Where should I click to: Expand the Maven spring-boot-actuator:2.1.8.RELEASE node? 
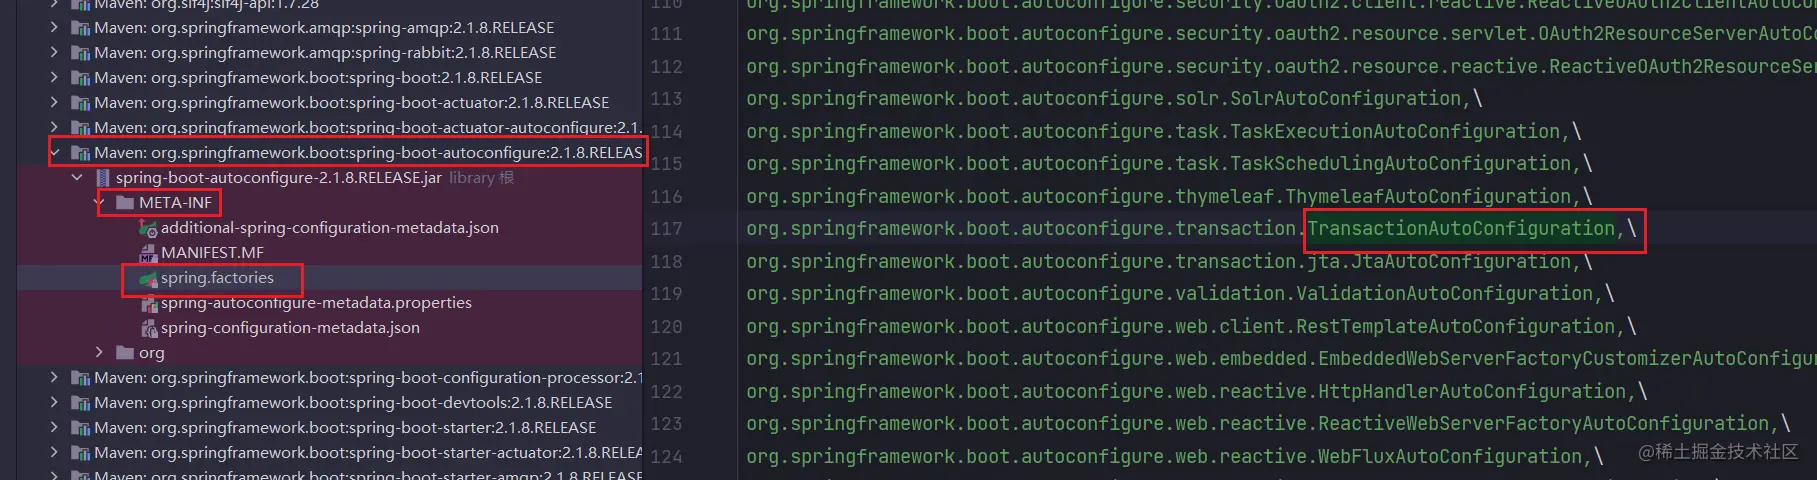click(54, 103)
